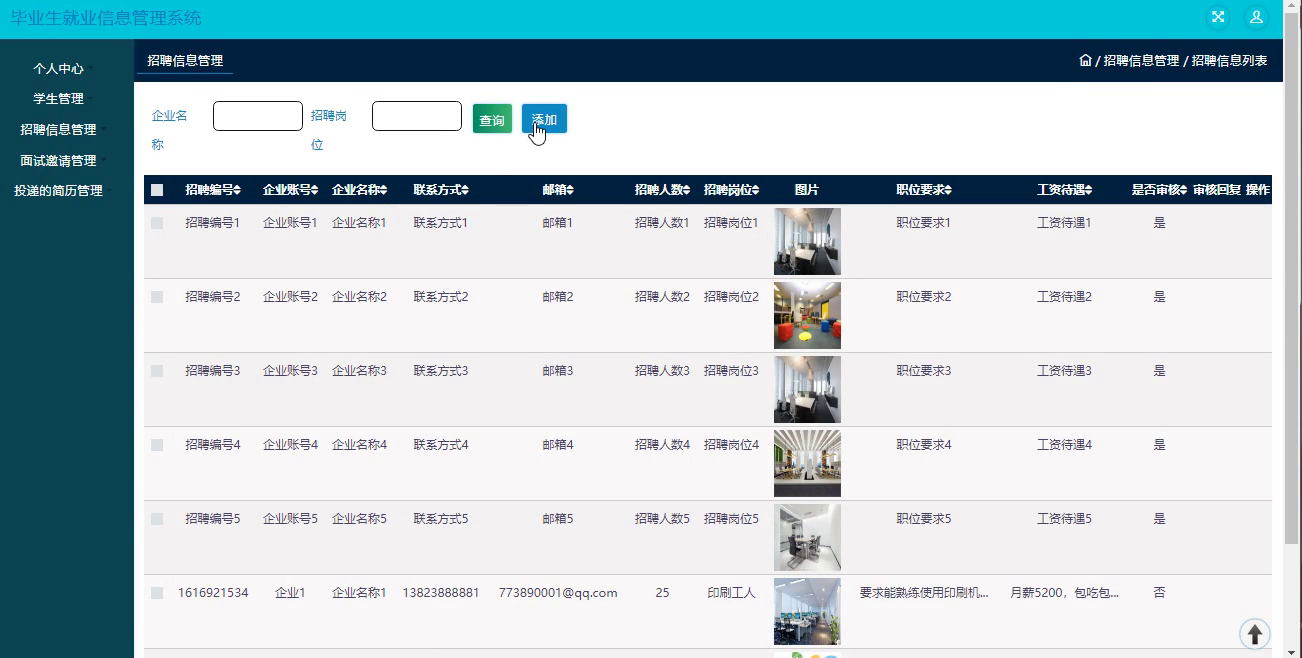Click the 操作 column header
The height and width of the screenshot is (658, 1302).
(x=1258, y=190)
